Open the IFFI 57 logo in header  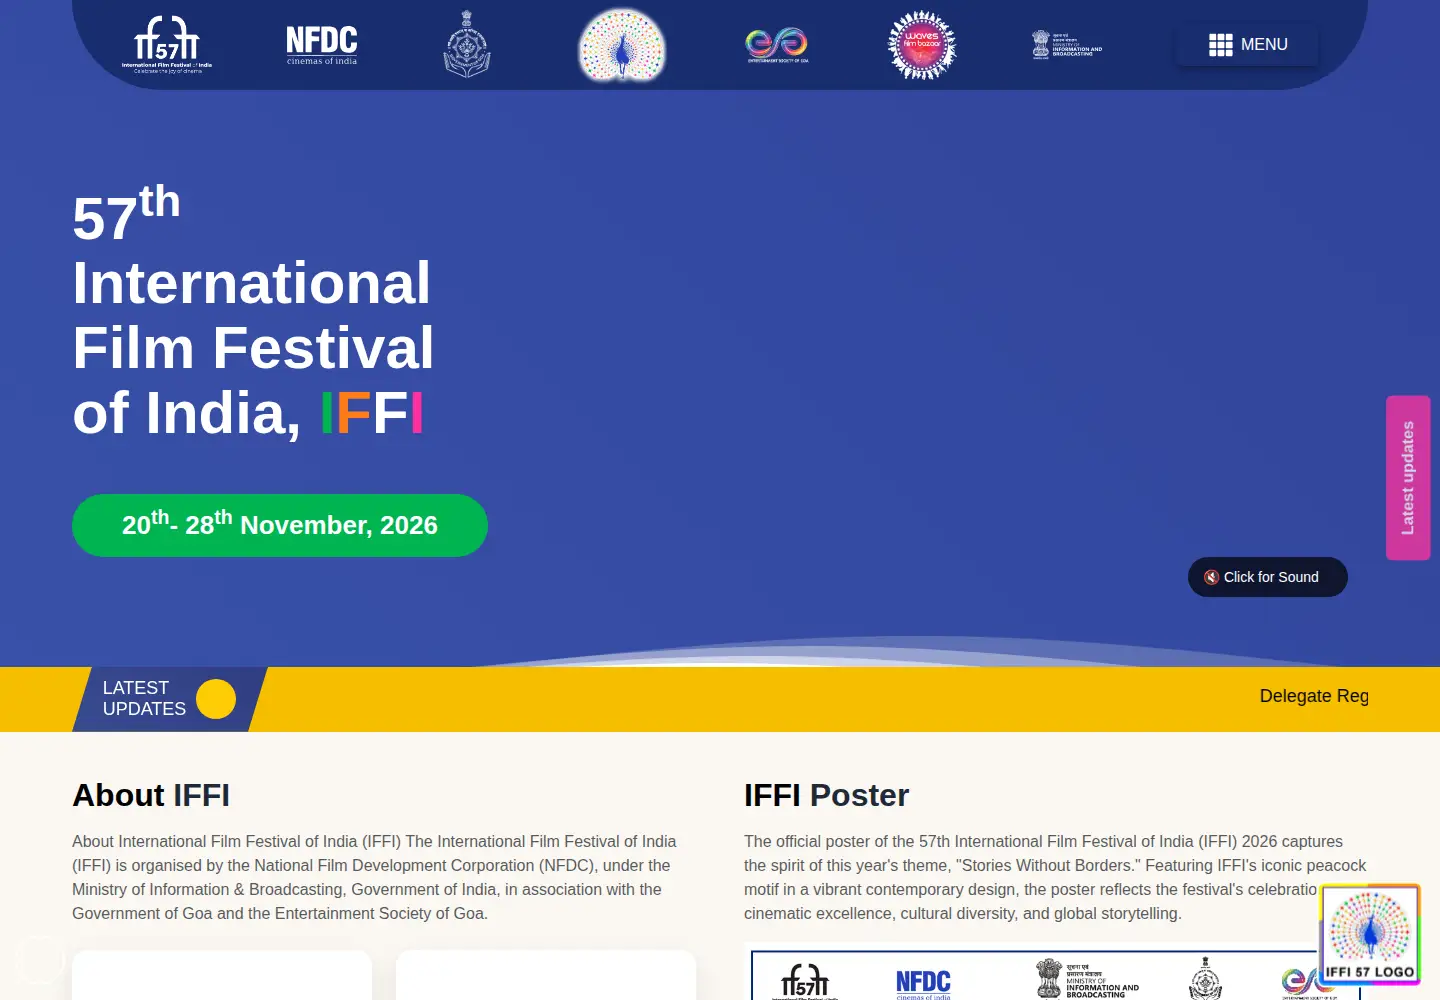[167, 45]
